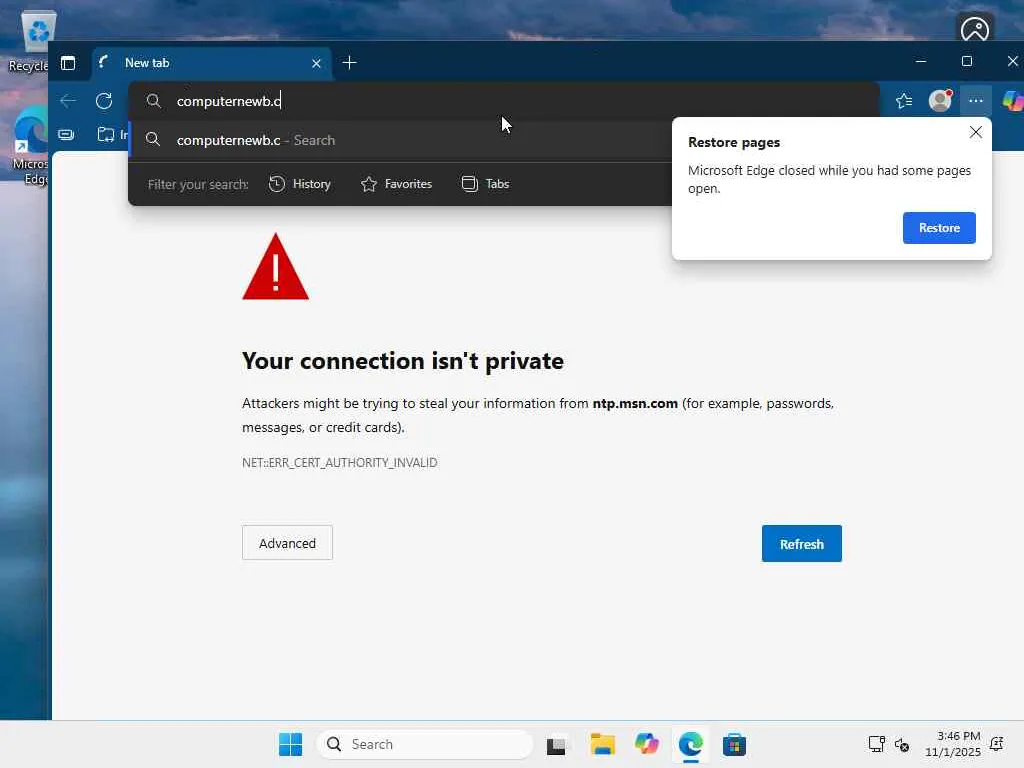Click the address bar search icon

click(153, 101)
